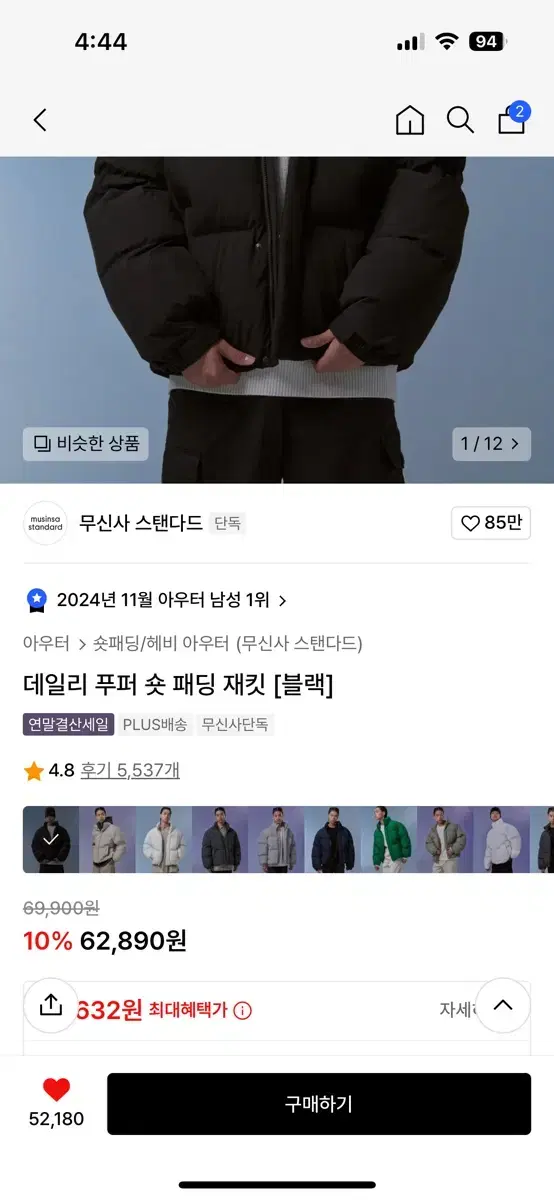
Task: Toggle the red heart like button
Action: click(x=56, y=1090)
